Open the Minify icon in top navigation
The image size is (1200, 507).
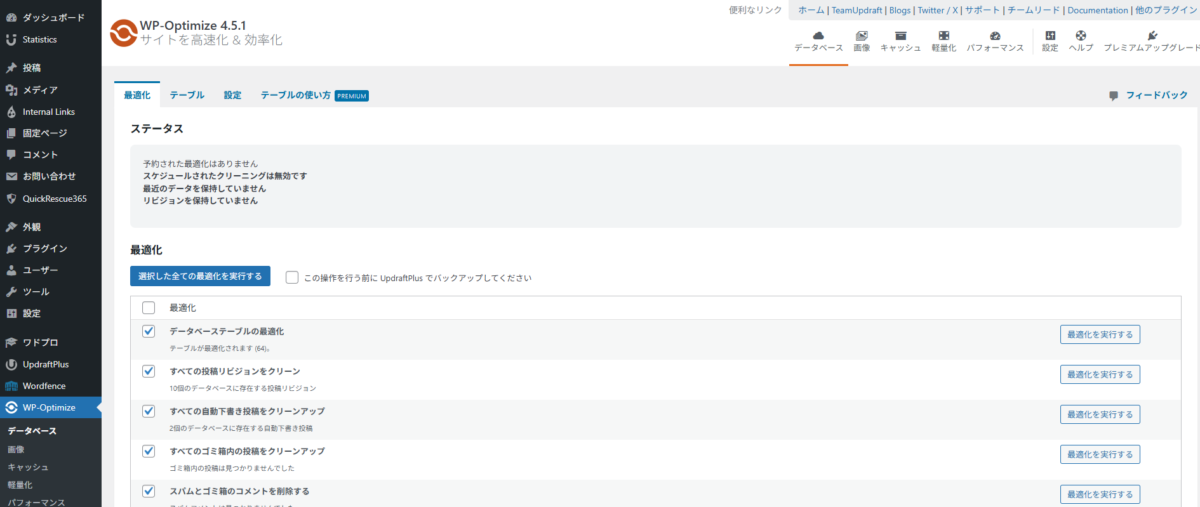(x=944, y=36)
